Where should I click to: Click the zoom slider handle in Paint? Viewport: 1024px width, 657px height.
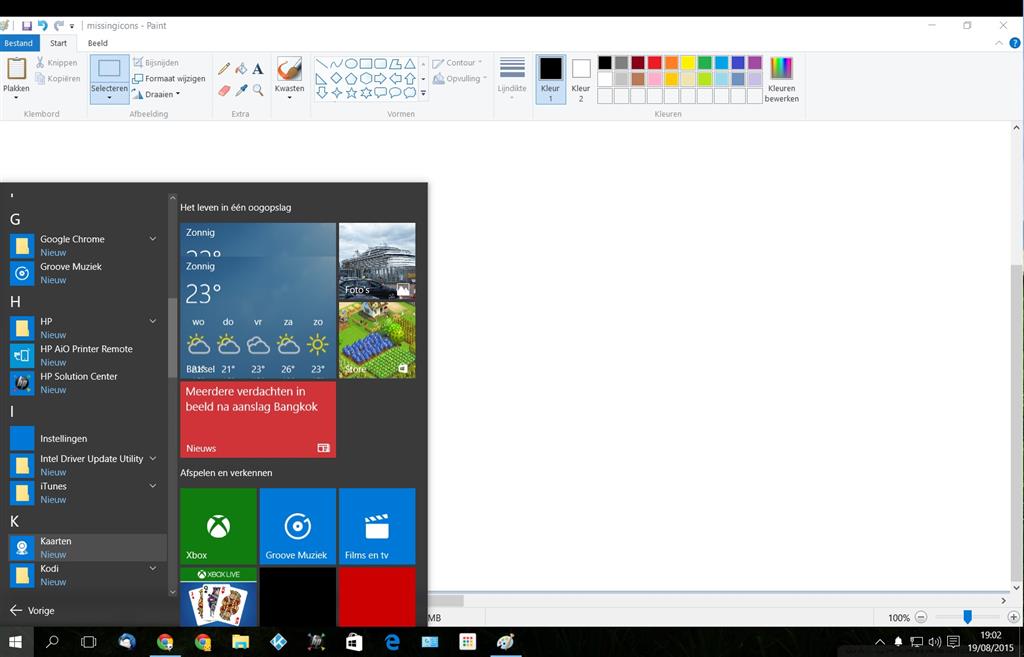pyautogui.click(x=967, y=617)
